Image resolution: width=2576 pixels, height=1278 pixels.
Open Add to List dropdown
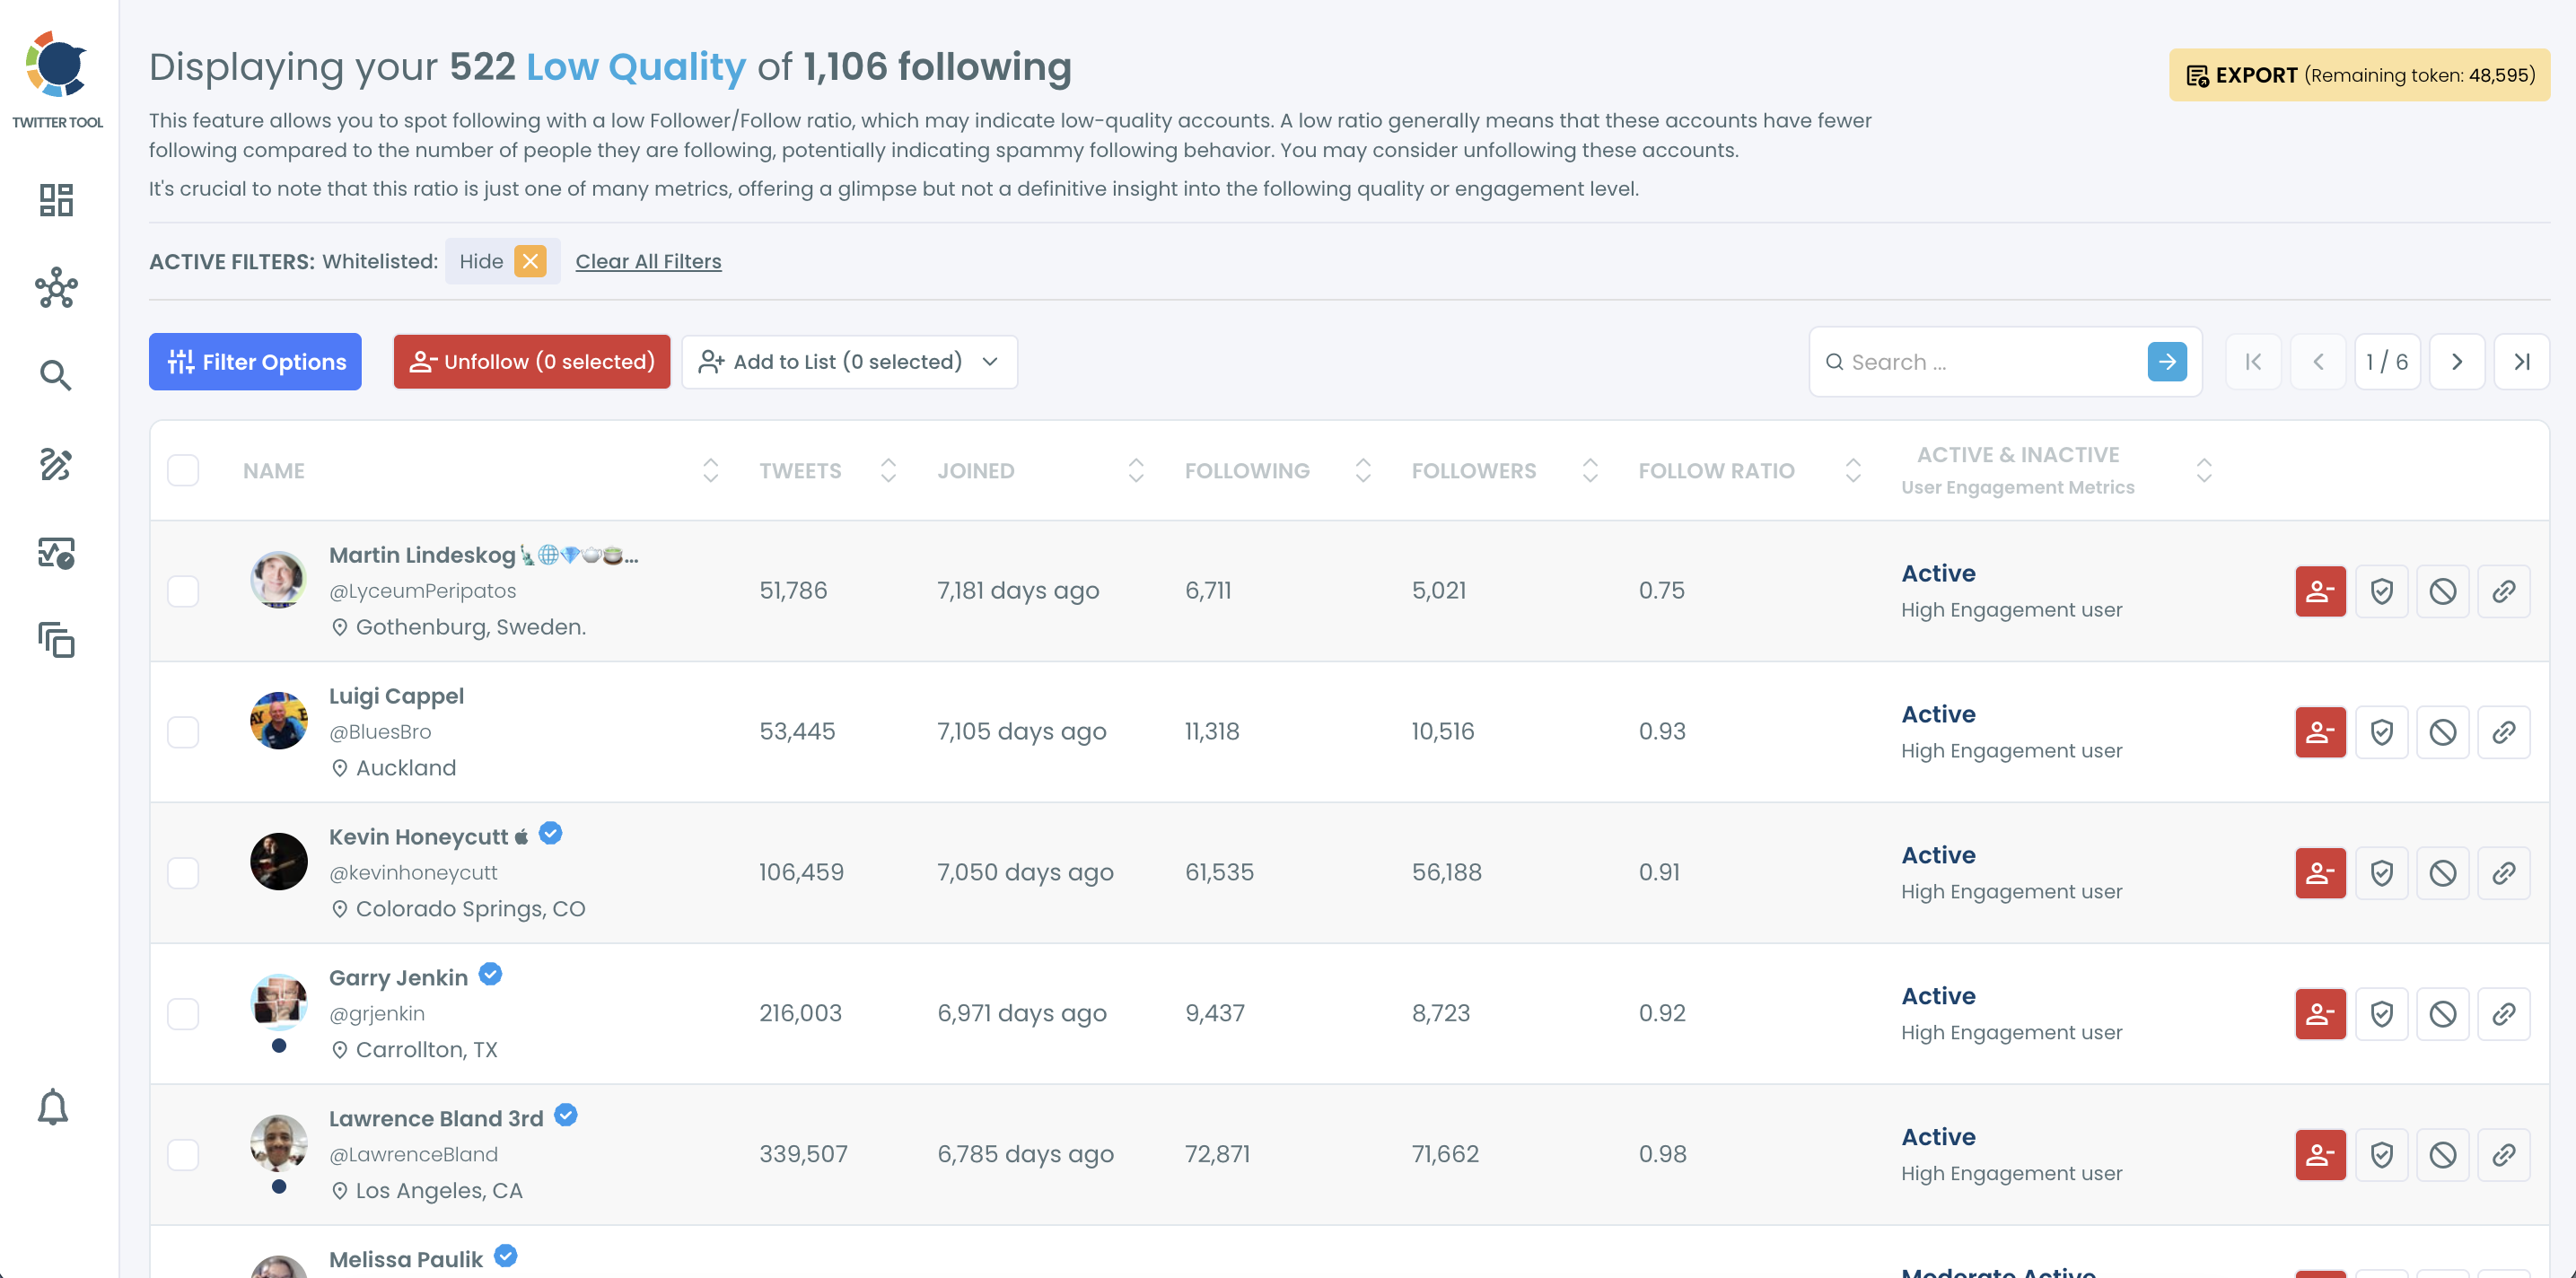pos(849,362)
